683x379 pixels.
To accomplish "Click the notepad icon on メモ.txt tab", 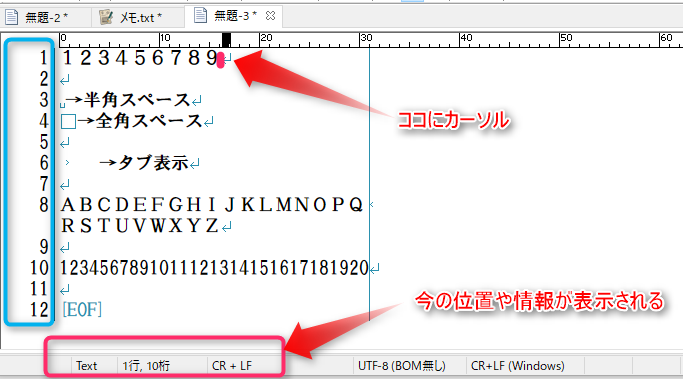I will 106,17.
